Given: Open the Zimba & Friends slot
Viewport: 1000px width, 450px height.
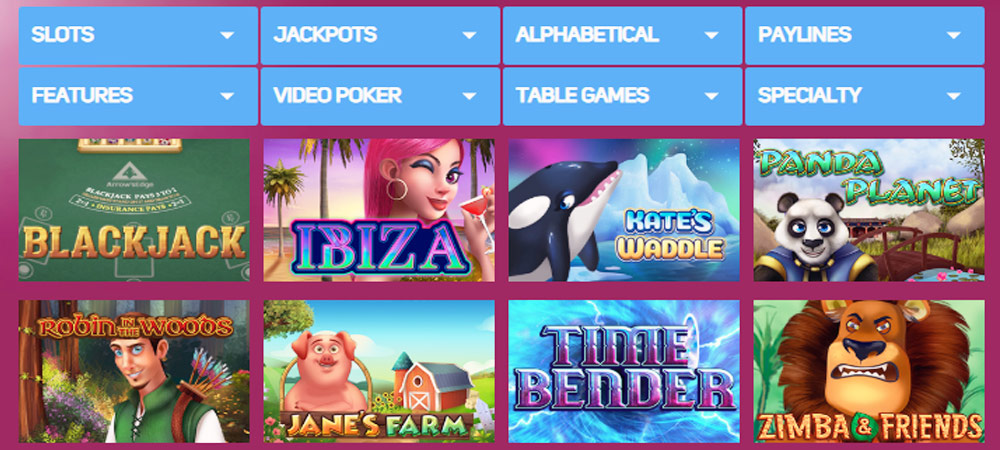Looking at the screenshot, I should (869, 372).
